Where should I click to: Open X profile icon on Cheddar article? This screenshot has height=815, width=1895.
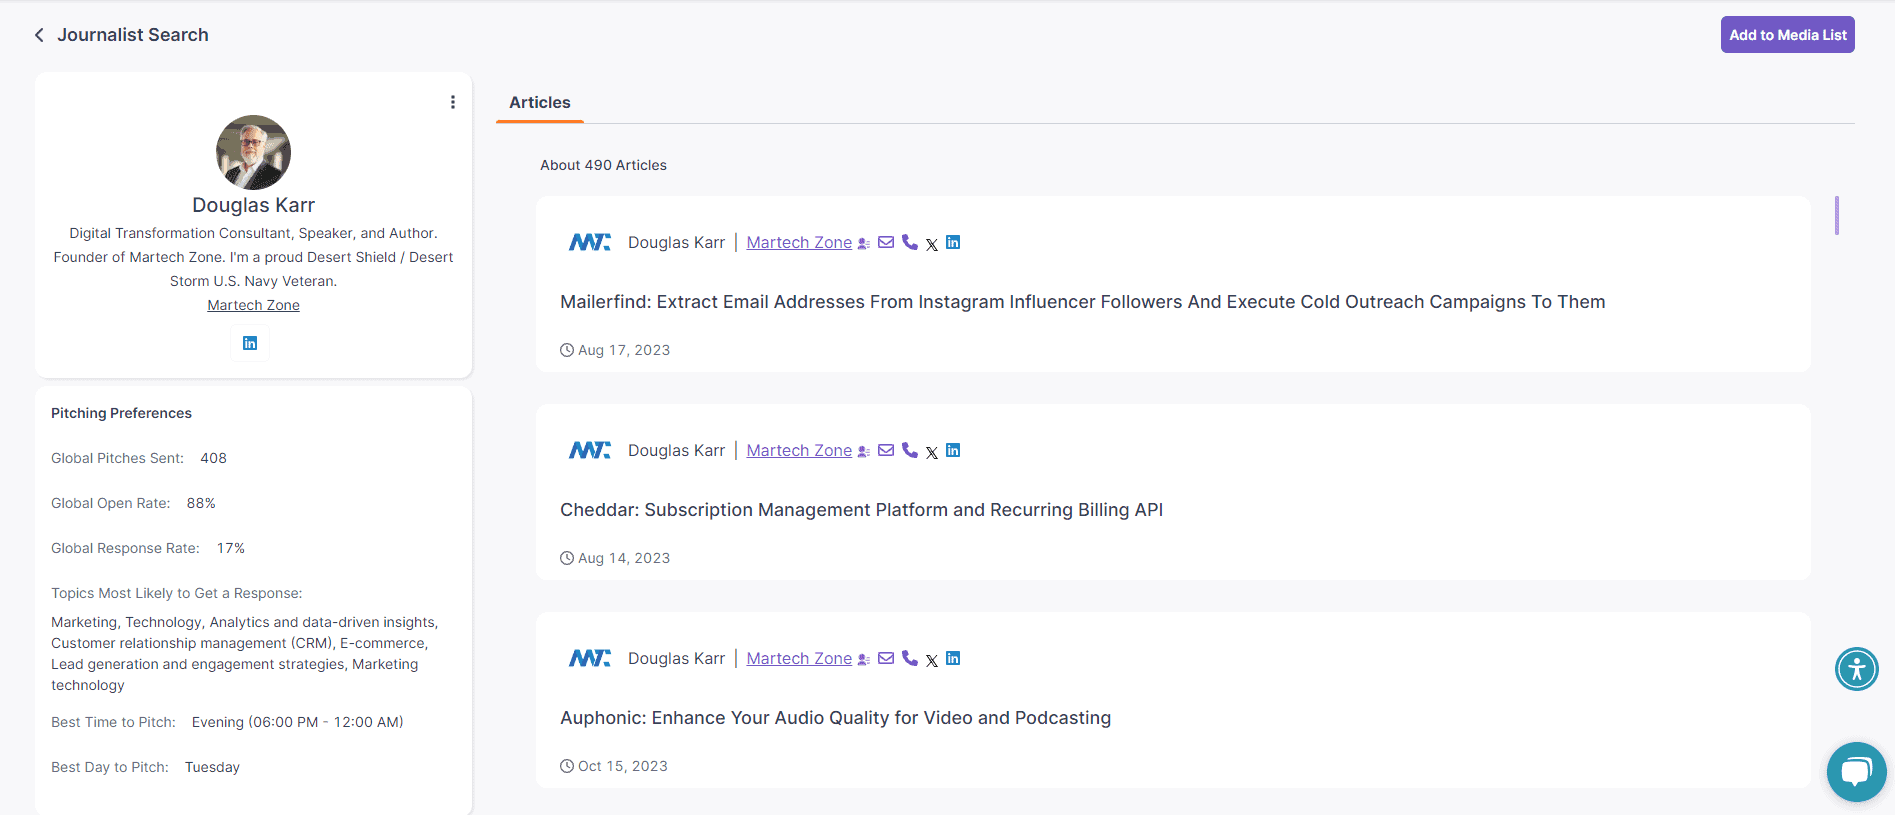[932, 452]
